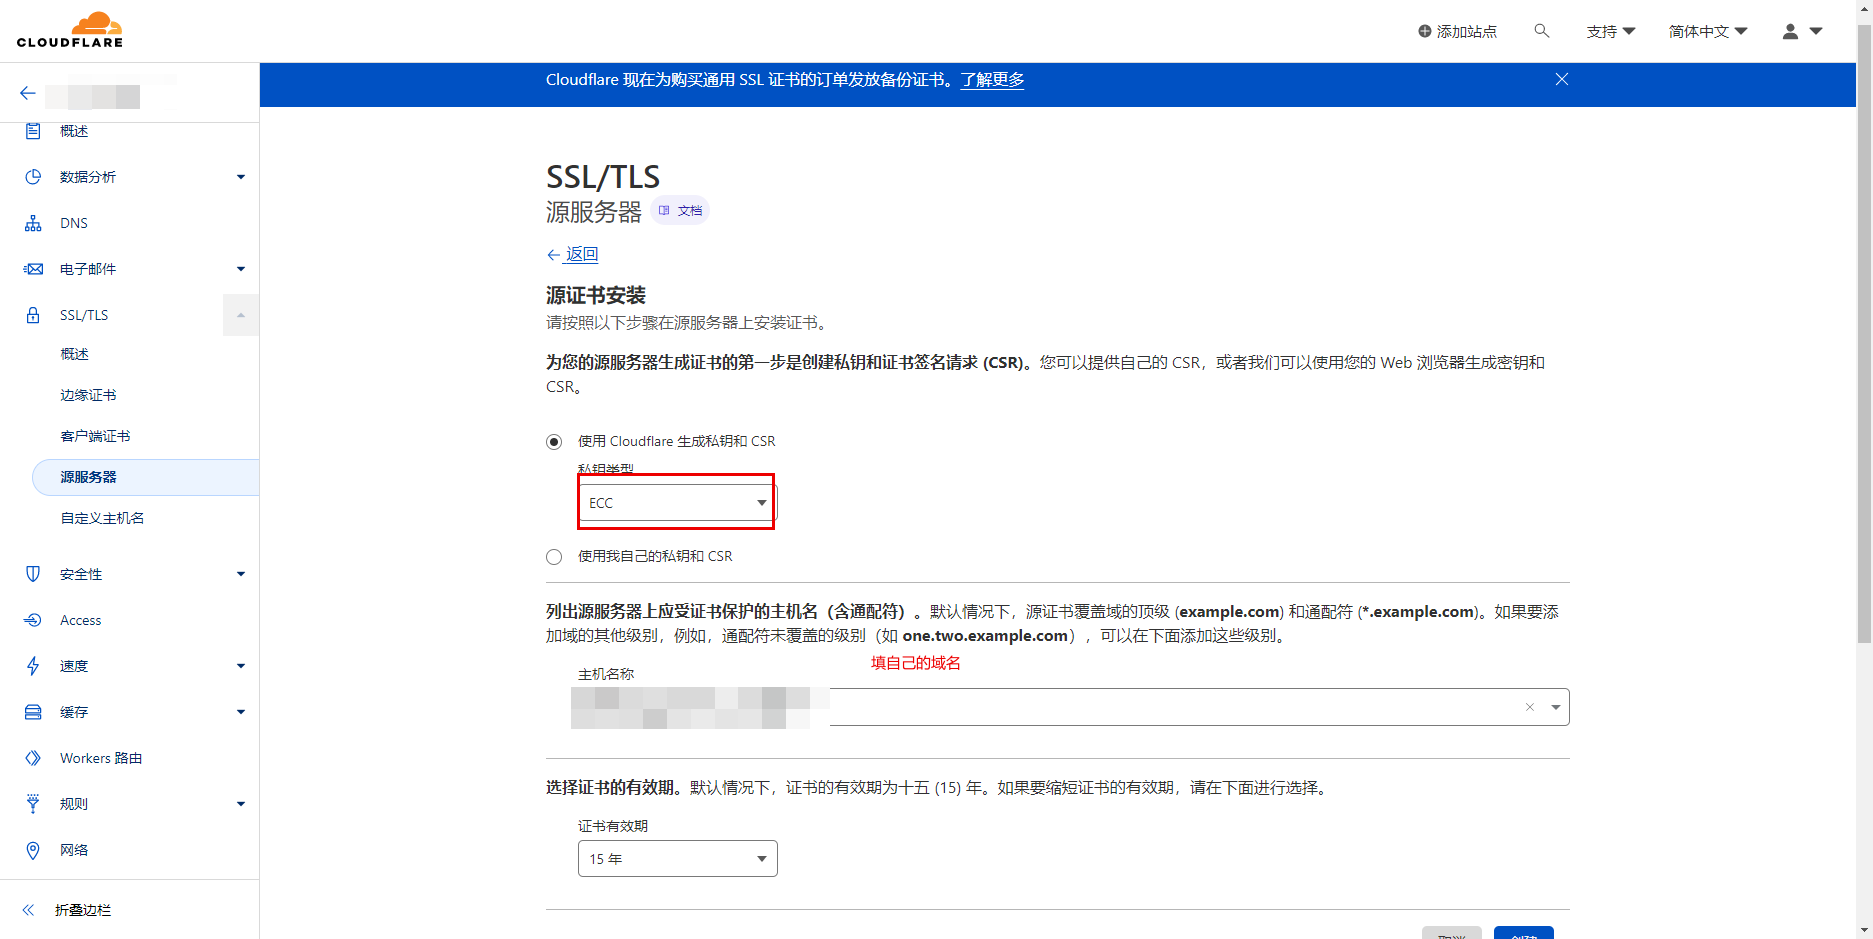
Task: Open the 简体中文 language dropdown
Action: pyautogui.click(x=1708, y=31)
